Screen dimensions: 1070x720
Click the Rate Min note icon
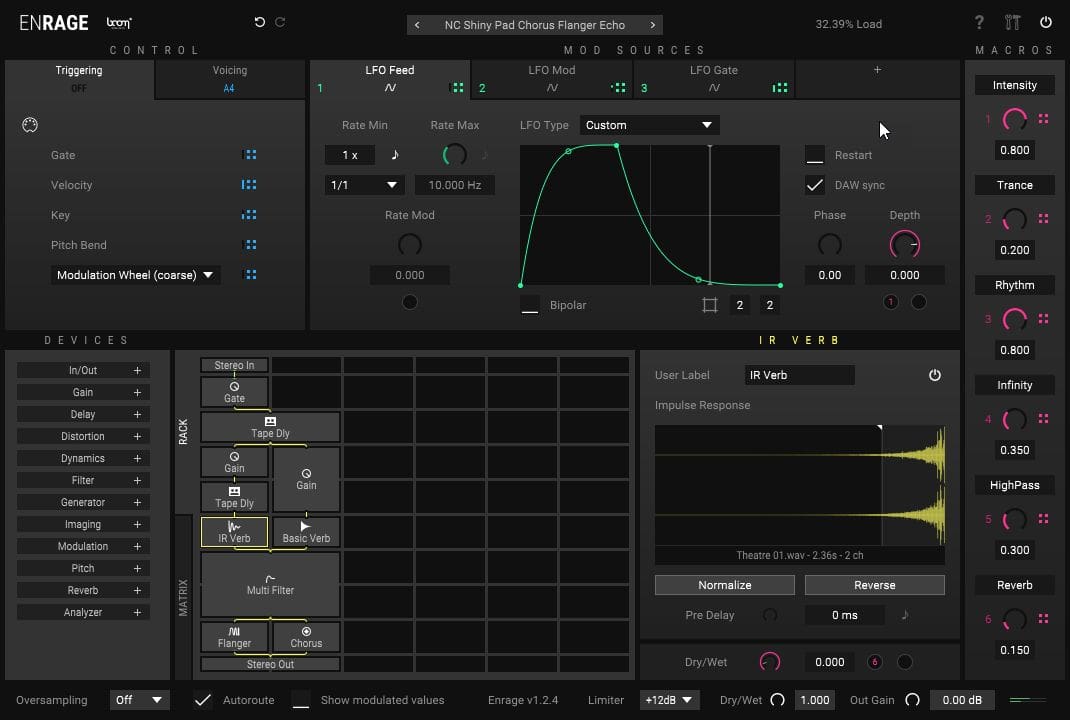(394, 155)
